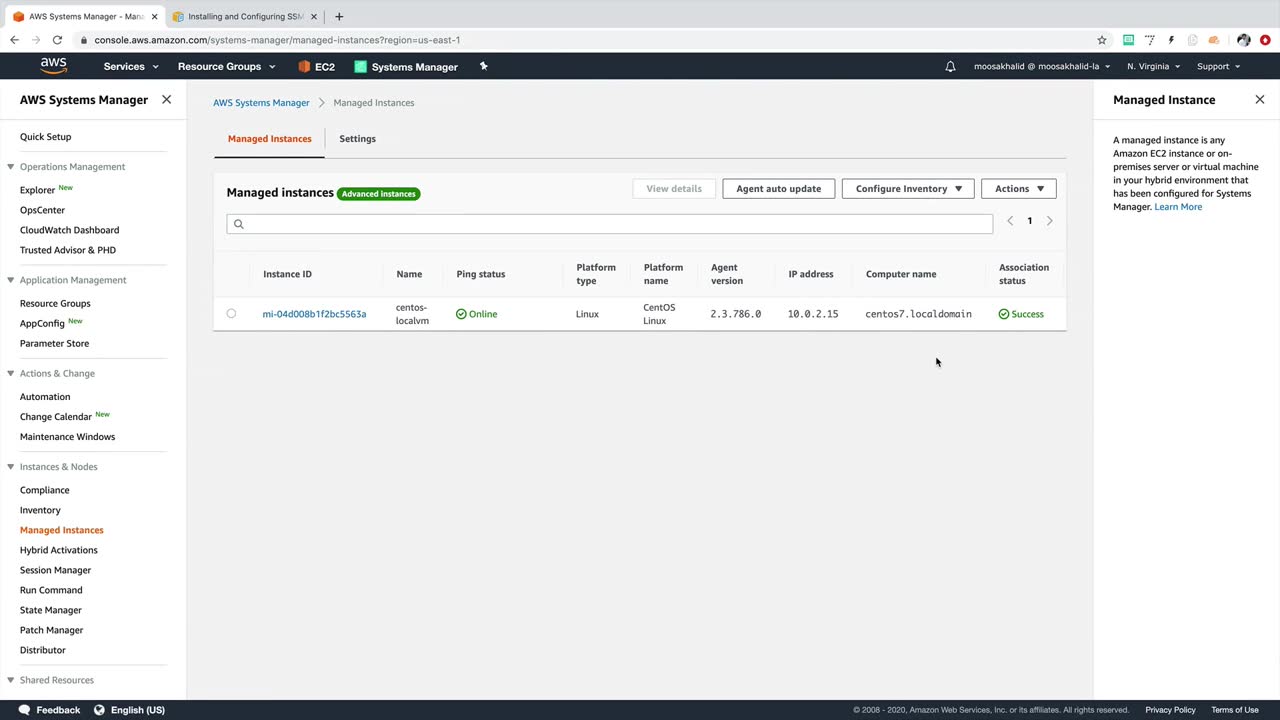The height and width of the screenshot is (720, 1280).
Task: Collapse the Actions & Change section
Action: click(x=11, y=373)
